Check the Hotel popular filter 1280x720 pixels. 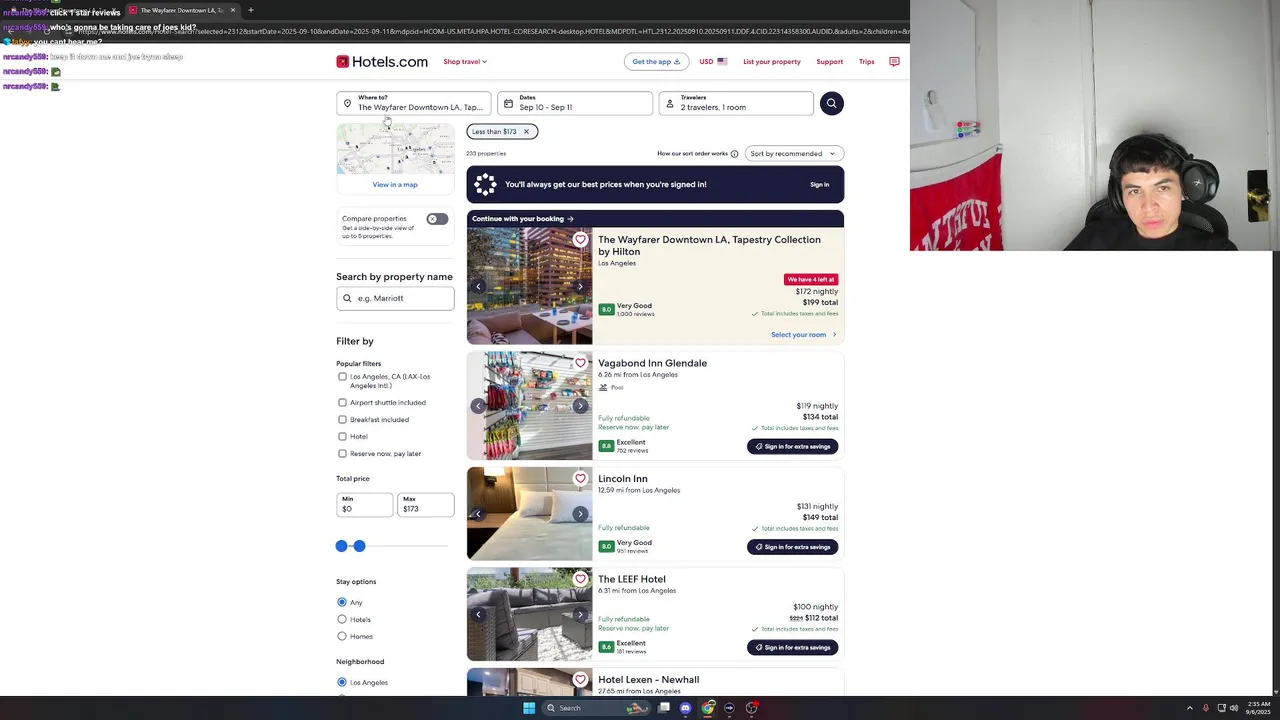pyautogui.click(x=342, y=437)
